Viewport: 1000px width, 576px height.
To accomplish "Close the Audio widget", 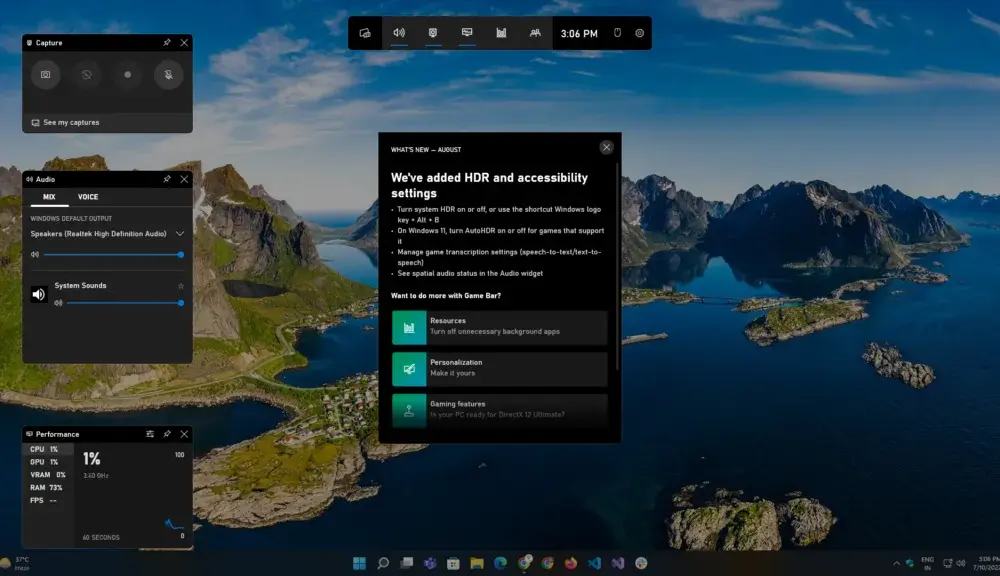I will tap(184, 179).
